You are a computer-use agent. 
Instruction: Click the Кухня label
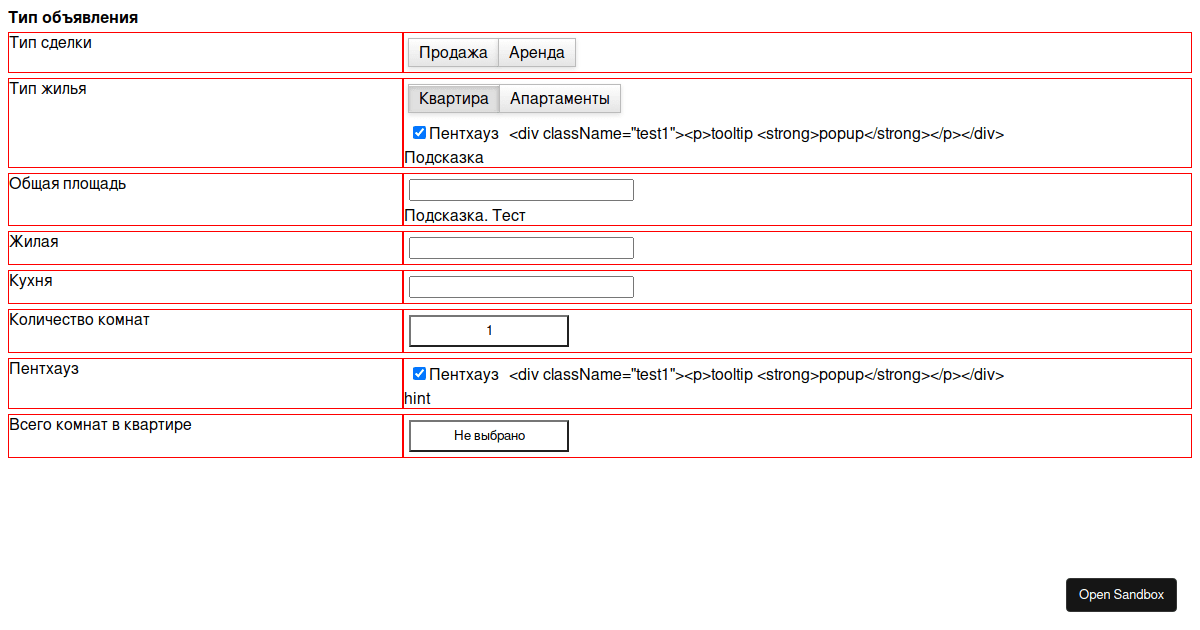pyautogui.click(x=31, y=281)
